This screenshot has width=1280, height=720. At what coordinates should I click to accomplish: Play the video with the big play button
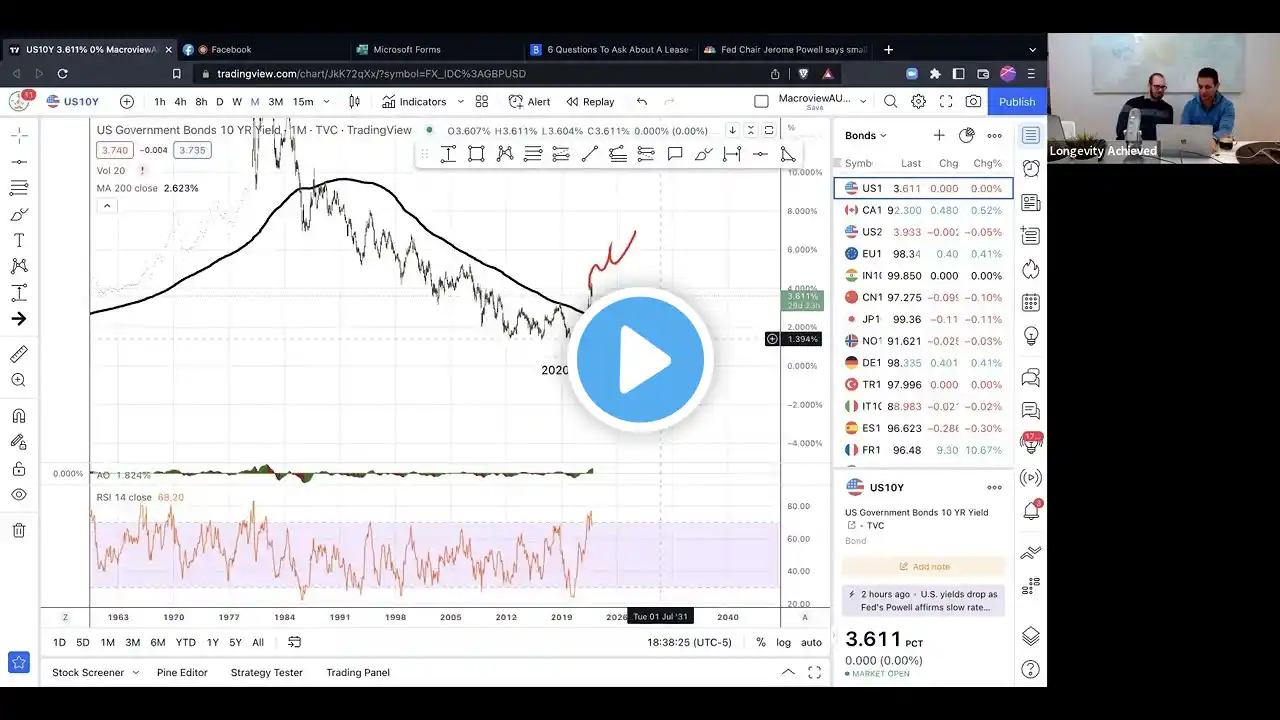coord(640,360)
